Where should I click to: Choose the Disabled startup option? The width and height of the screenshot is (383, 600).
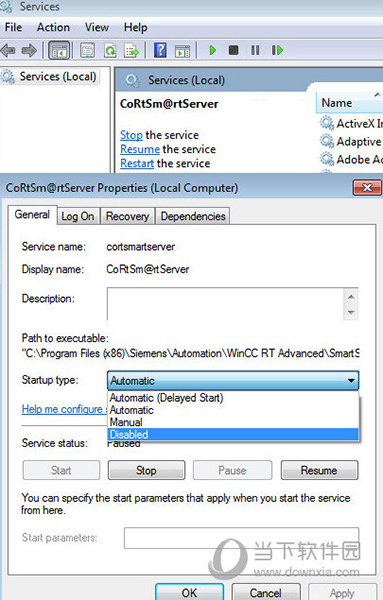pos(233,435)
